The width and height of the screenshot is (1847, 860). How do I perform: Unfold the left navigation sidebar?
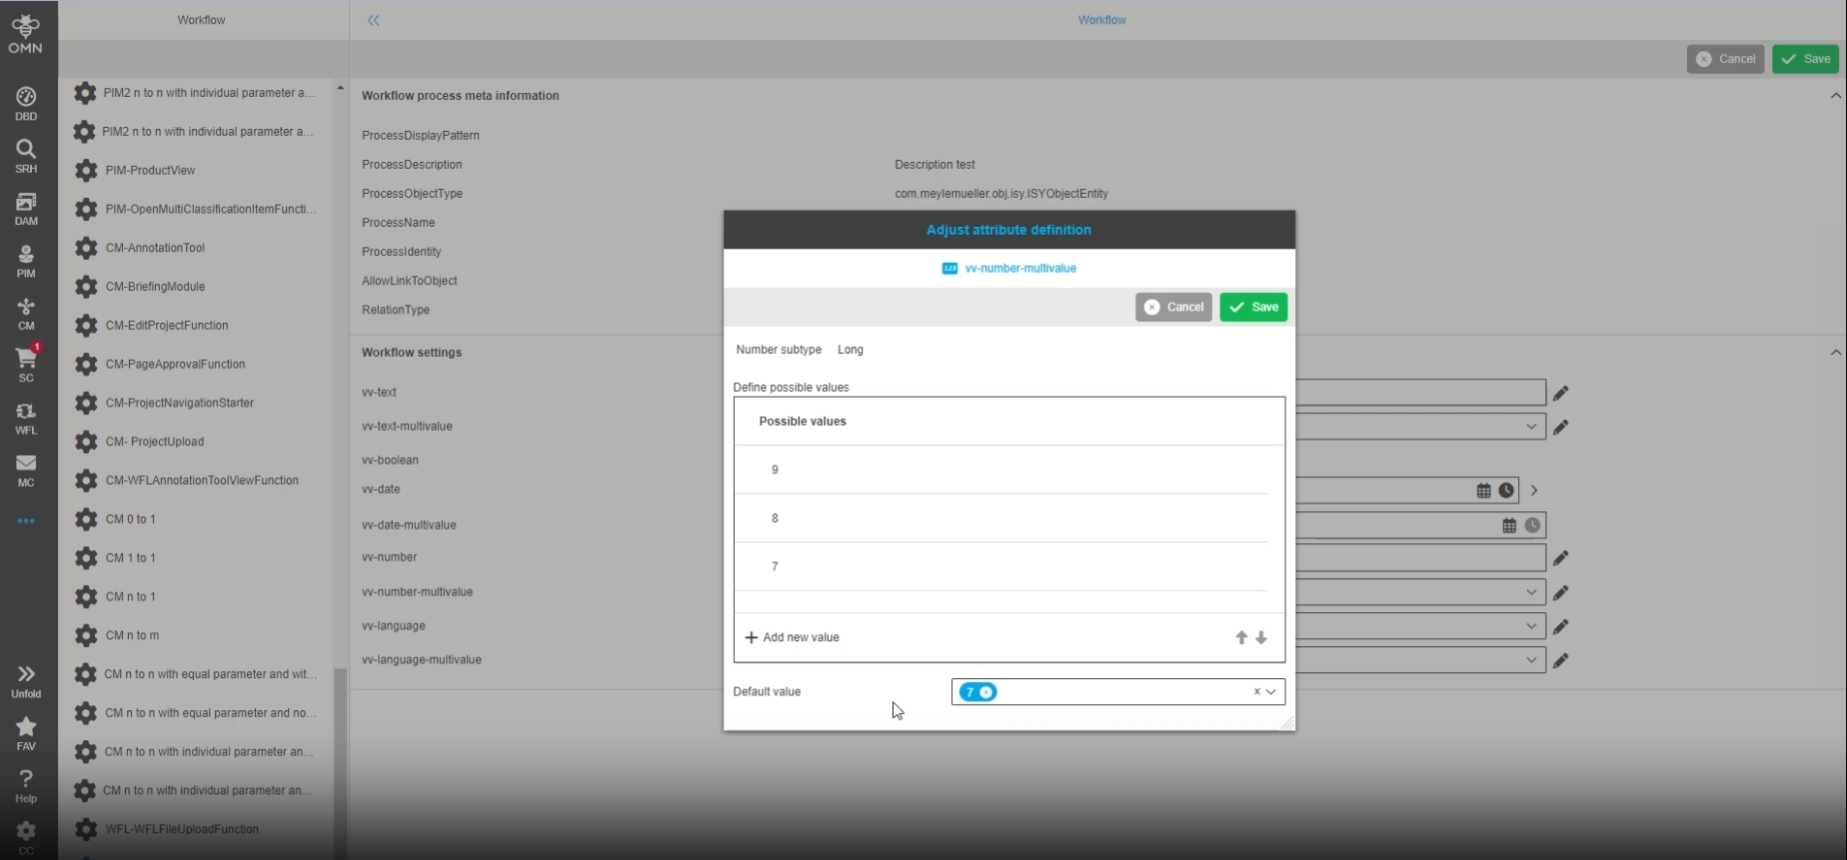click(x=26, y=681)
